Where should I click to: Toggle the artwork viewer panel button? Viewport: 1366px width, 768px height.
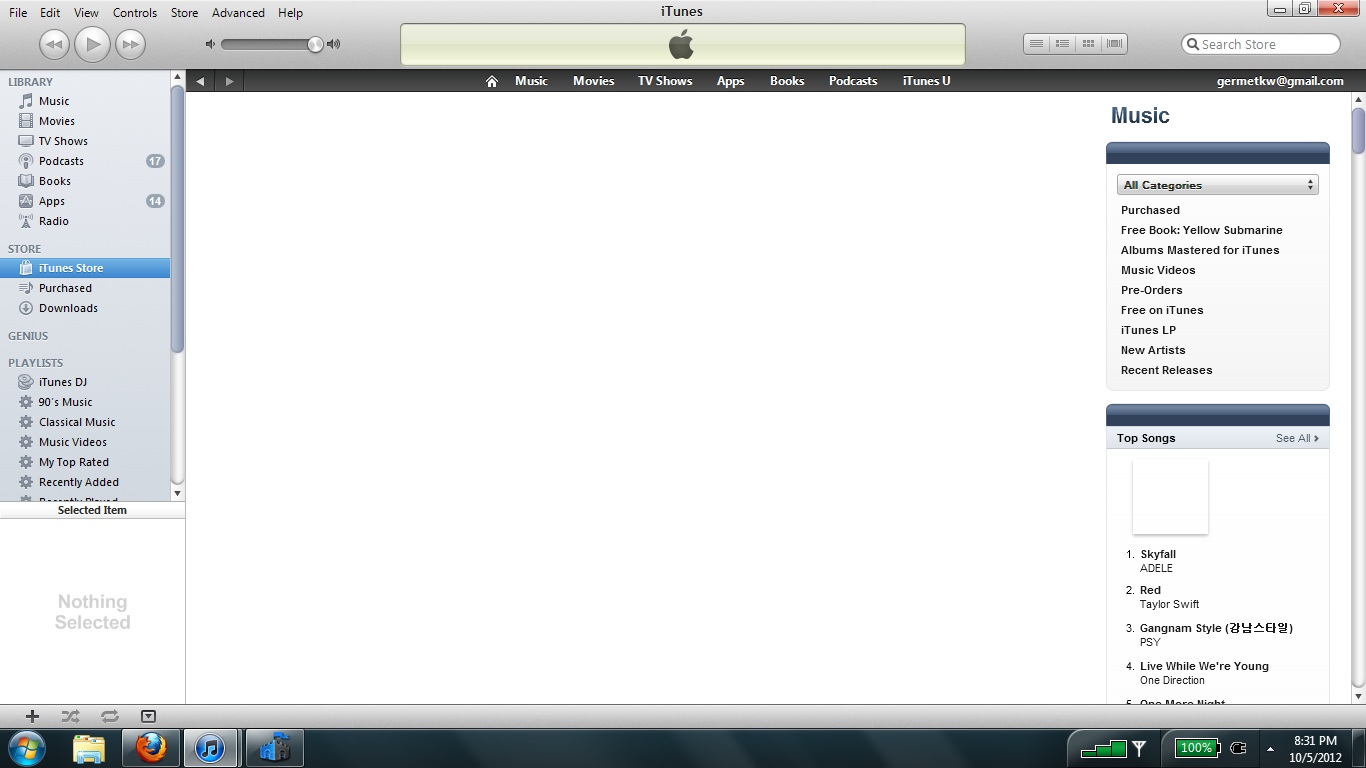(x=148, y=716)
